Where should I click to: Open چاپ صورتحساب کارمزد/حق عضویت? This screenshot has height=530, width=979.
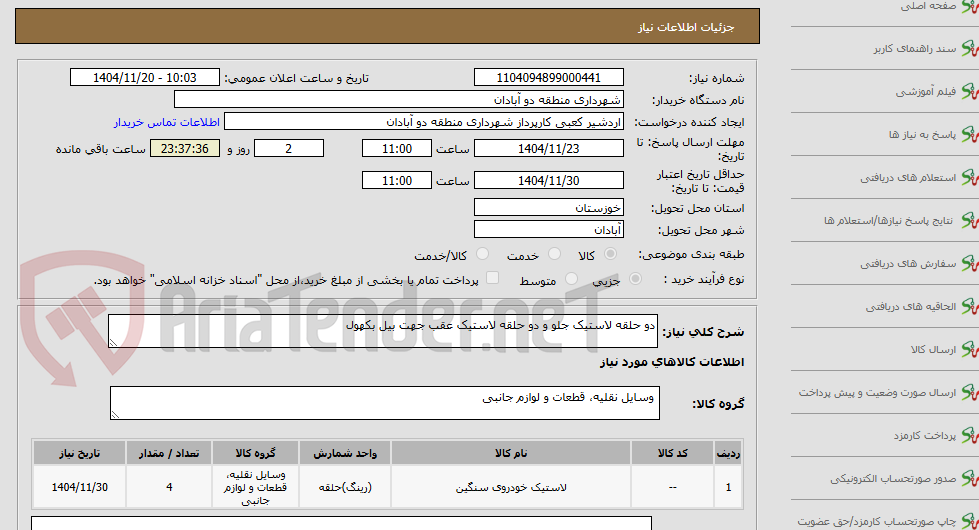(x=877, y=521)
